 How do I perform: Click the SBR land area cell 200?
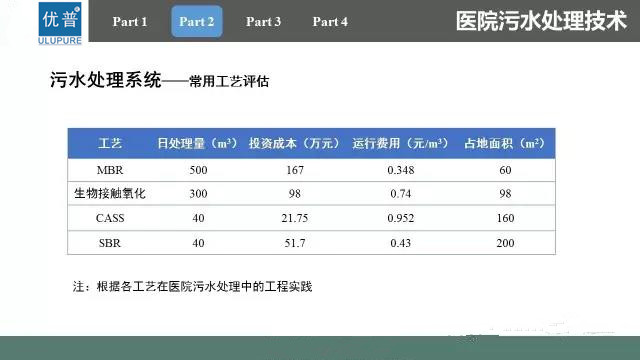pos(505,243)
